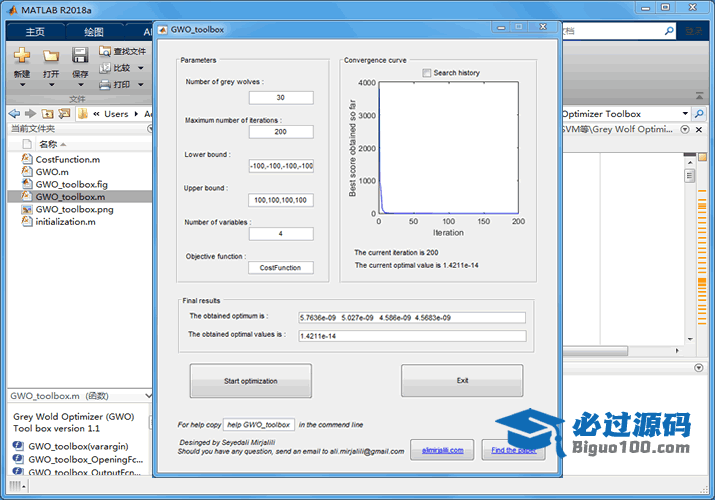Expand the command window panel actions button
Image resolution: width=715 pixels, height=500 pixels.
(x=699, y=367)
